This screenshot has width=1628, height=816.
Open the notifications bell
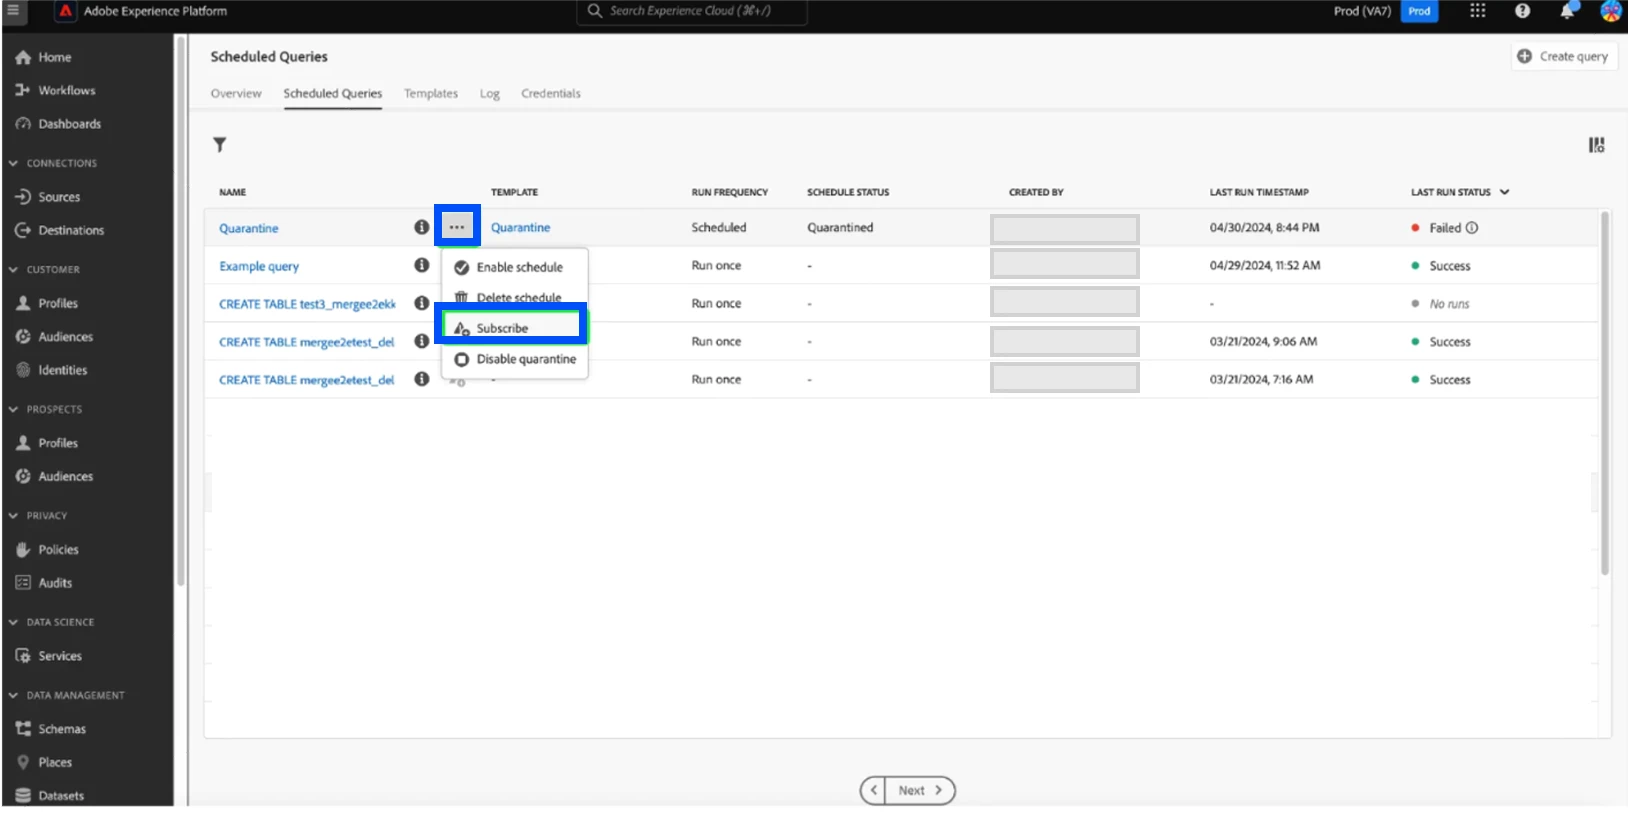coord(1567,11)
